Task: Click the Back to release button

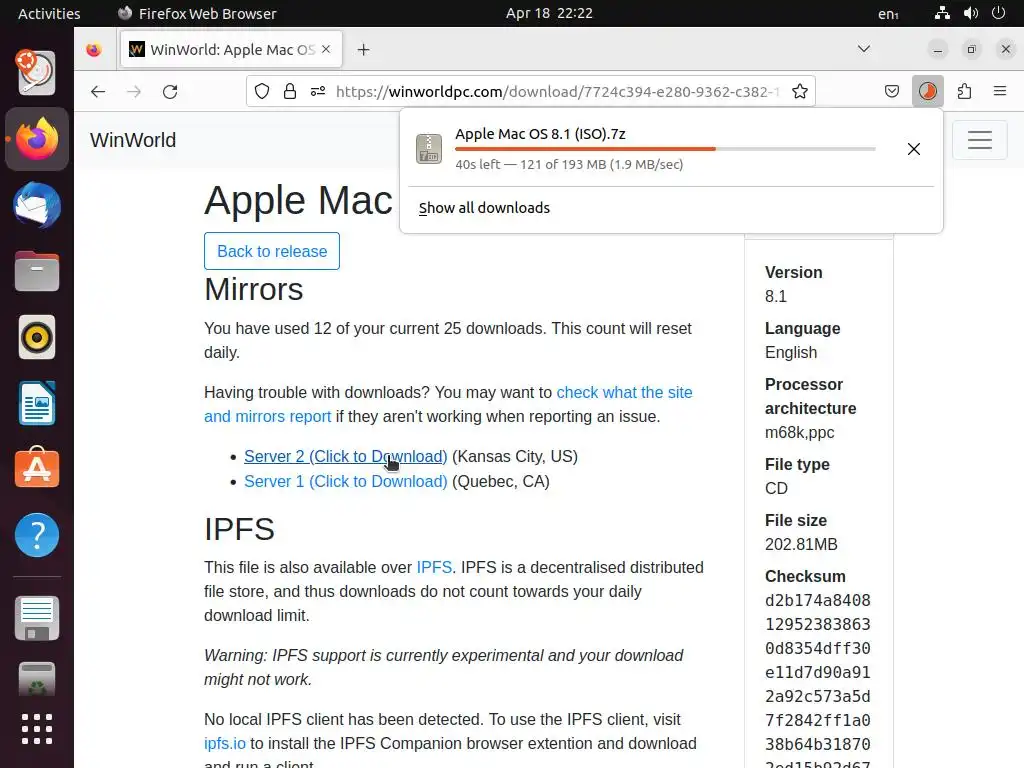Action: point(272,251)
